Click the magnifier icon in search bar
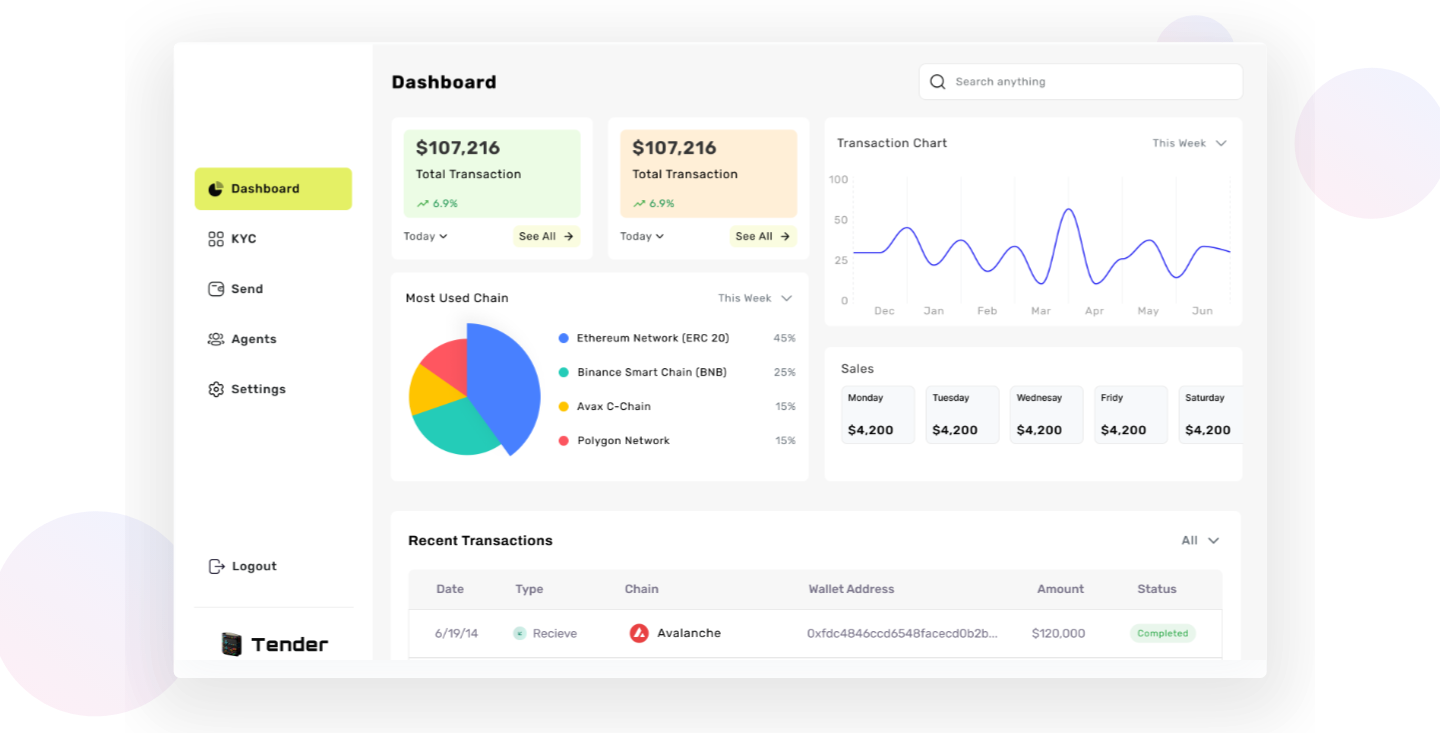Viewport: 1440px width, 752px height. pyautogui.click(x=937, y=82)
